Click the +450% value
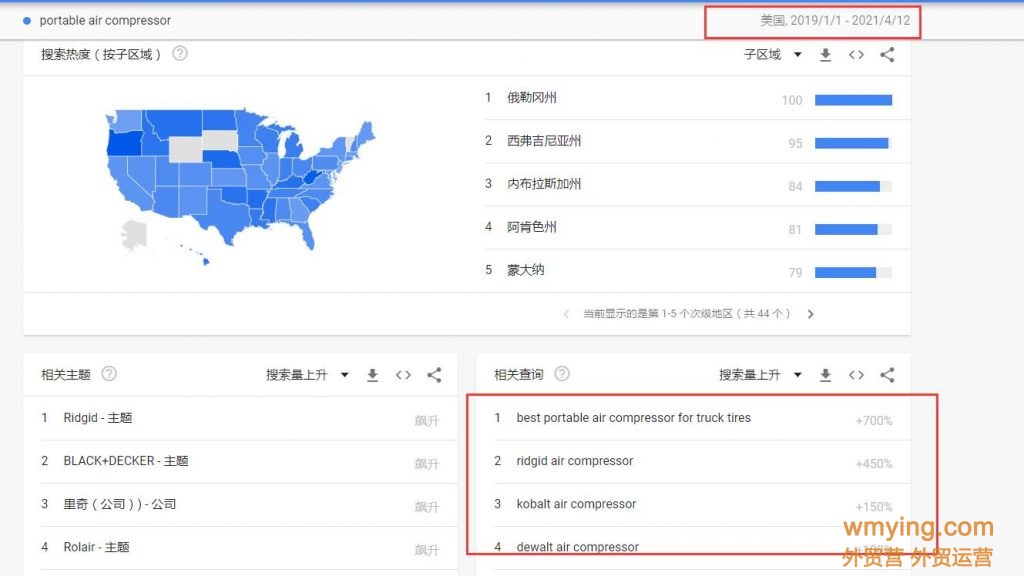This screenshot has height=576, width=1024. (874, 464)
